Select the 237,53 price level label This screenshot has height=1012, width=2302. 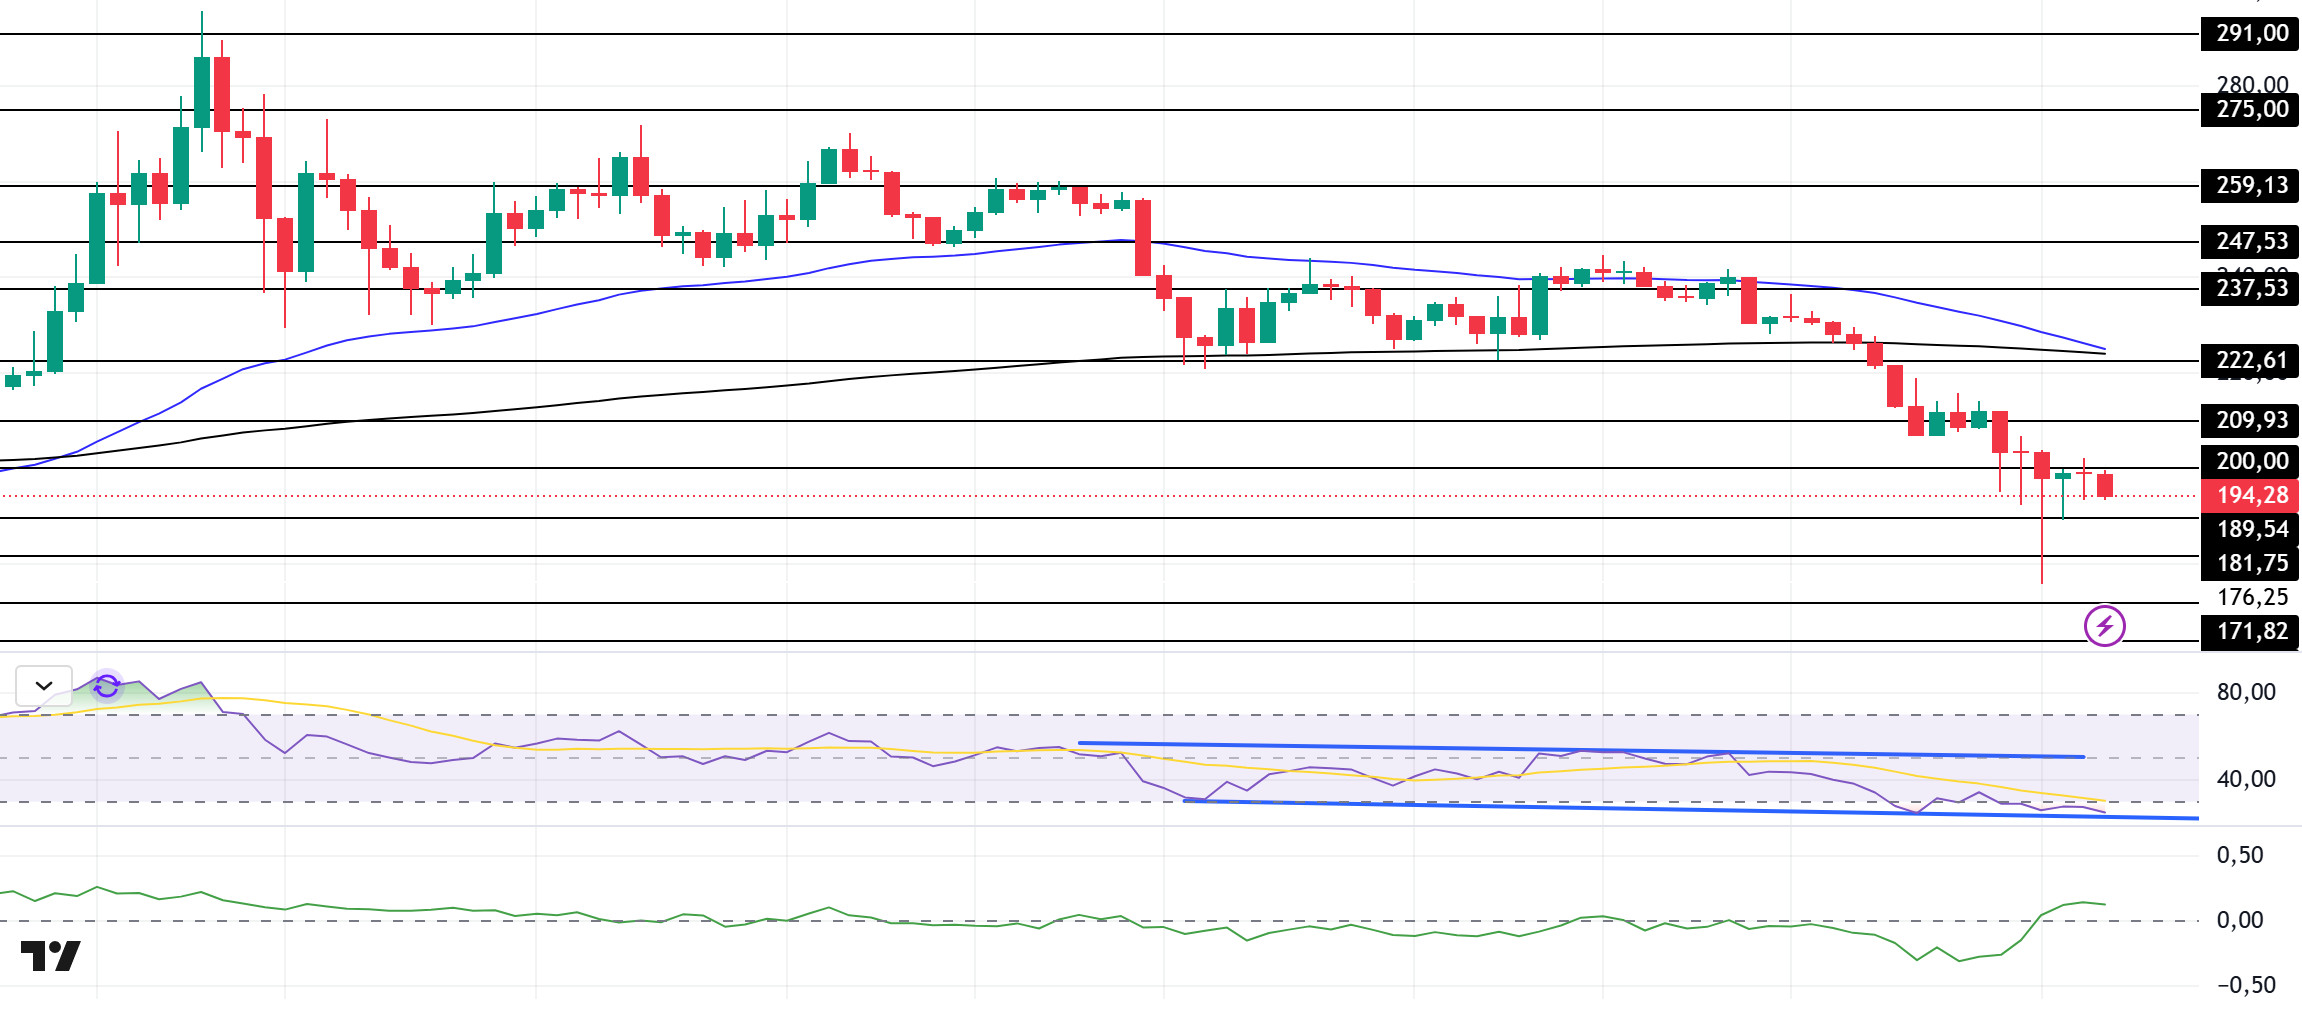click(2250, 289)
